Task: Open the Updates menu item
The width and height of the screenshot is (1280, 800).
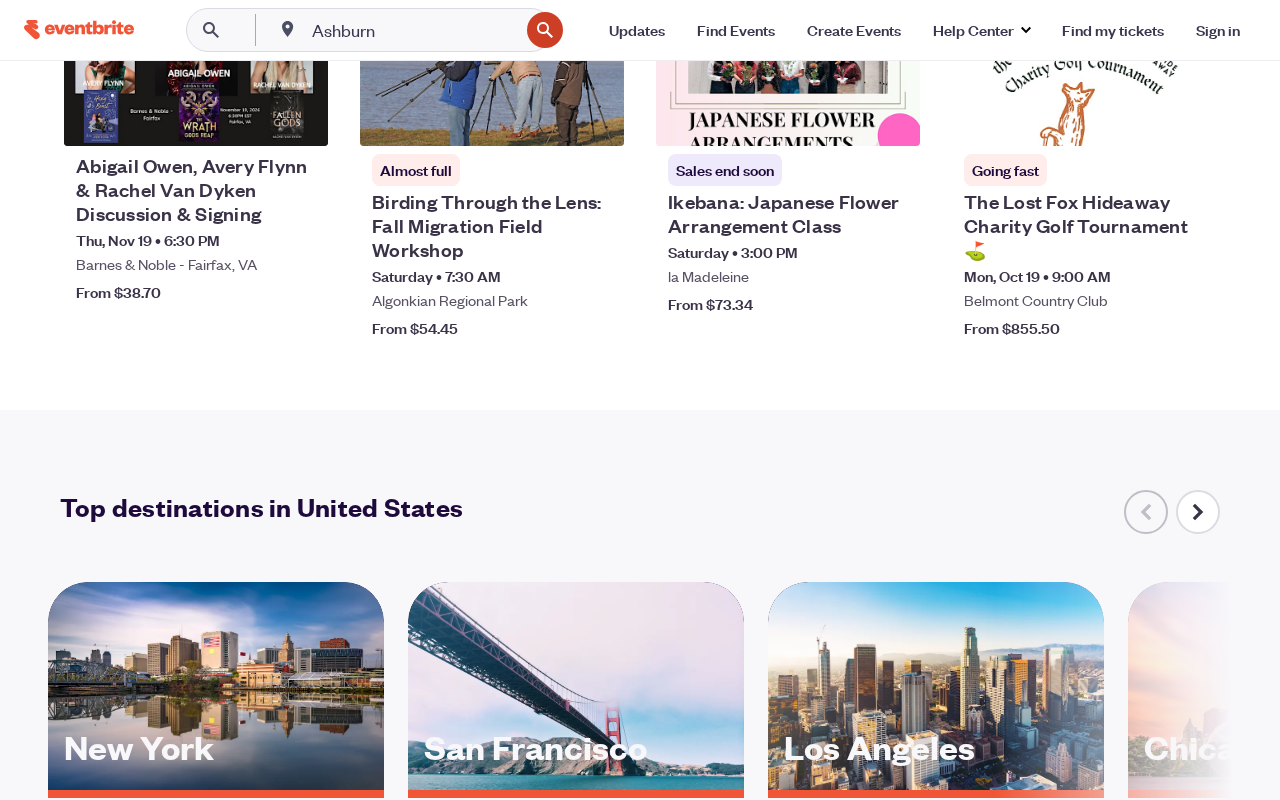Action: point(637,31)
